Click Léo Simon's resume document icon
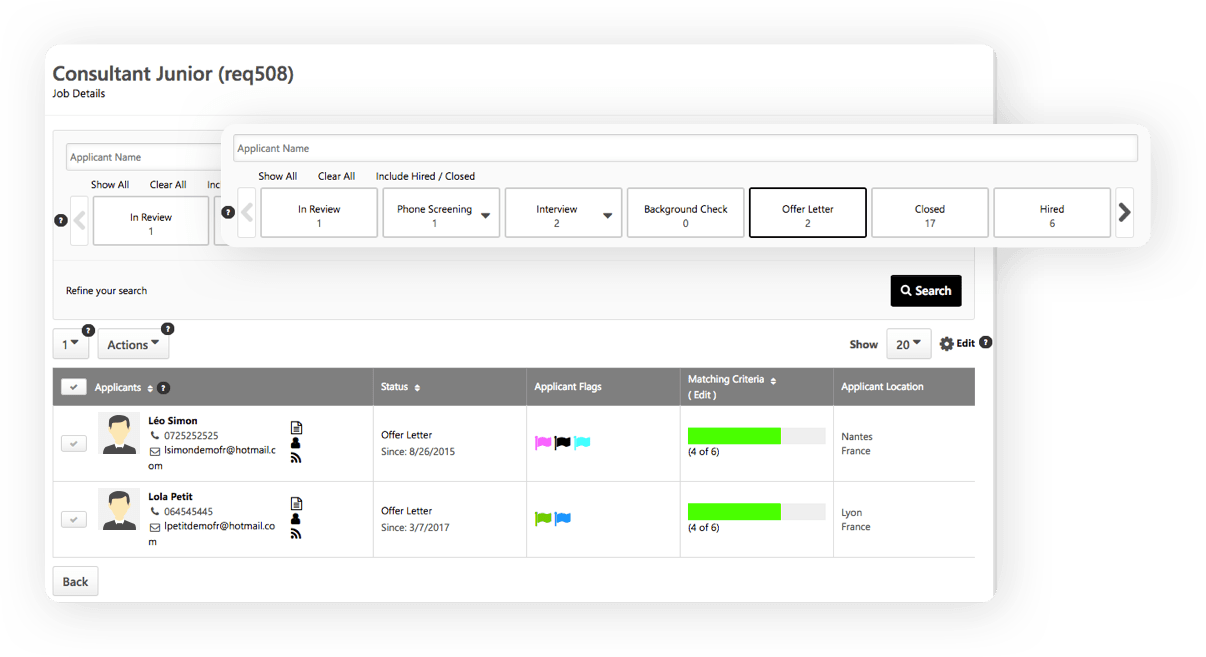 (x=296, y=427)
